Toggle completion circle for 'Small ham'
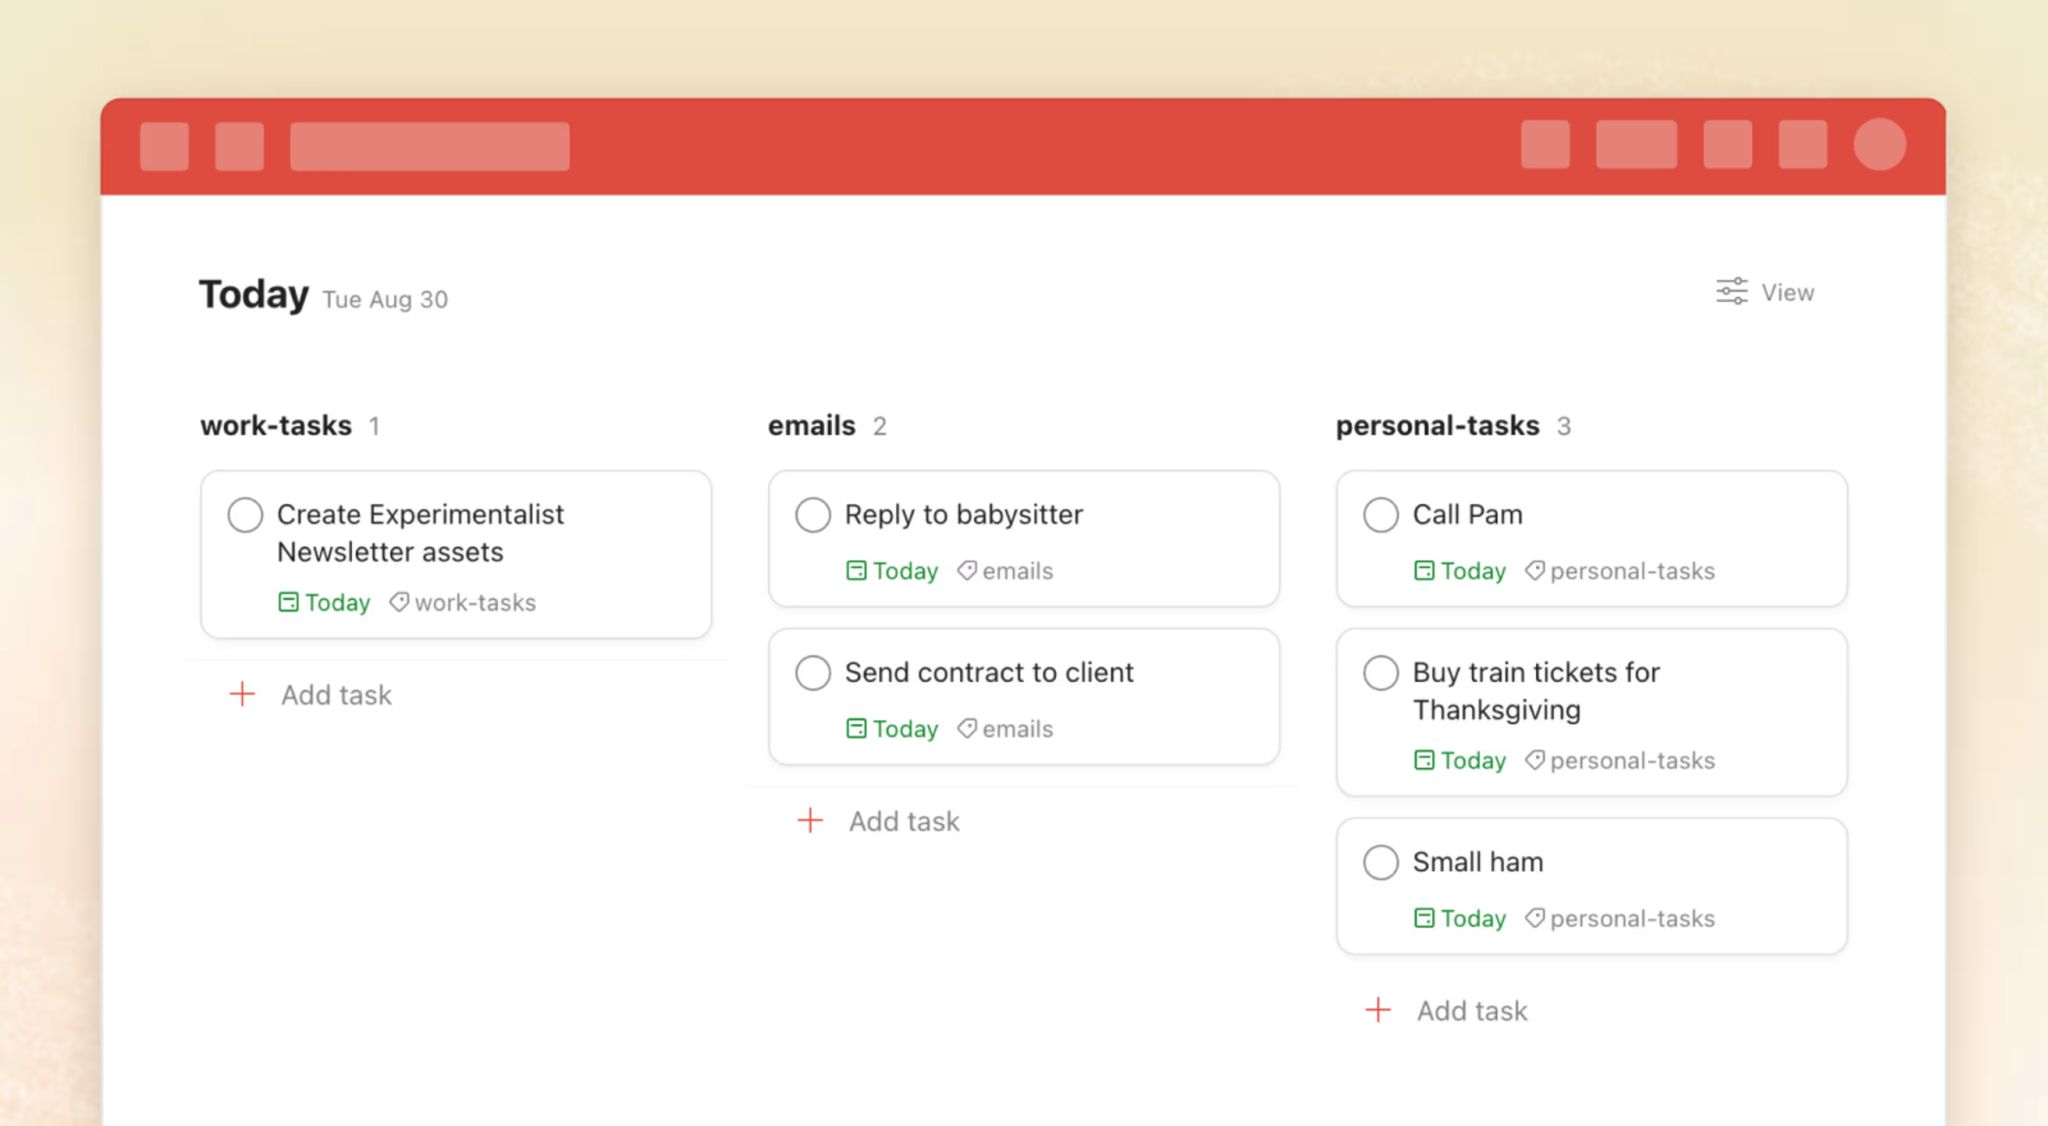 point(1378,863)
